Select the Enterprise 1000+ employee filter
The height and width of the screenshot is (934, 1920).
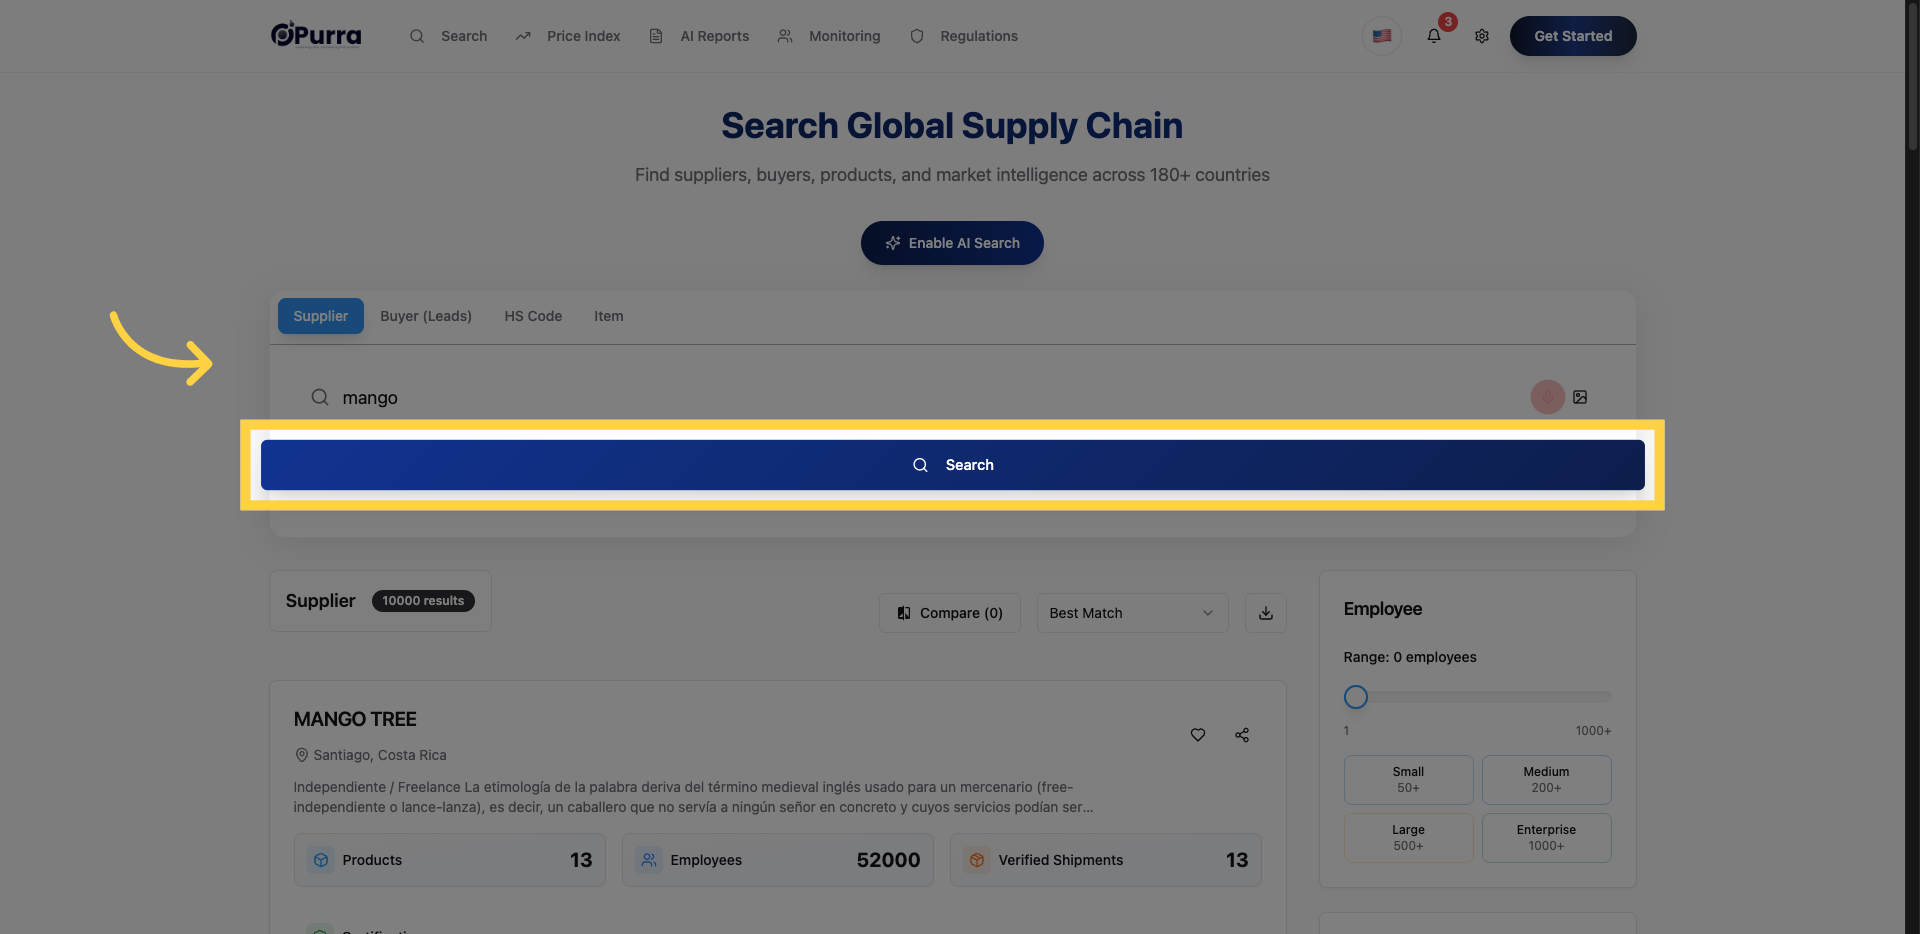click(1546, 838)
